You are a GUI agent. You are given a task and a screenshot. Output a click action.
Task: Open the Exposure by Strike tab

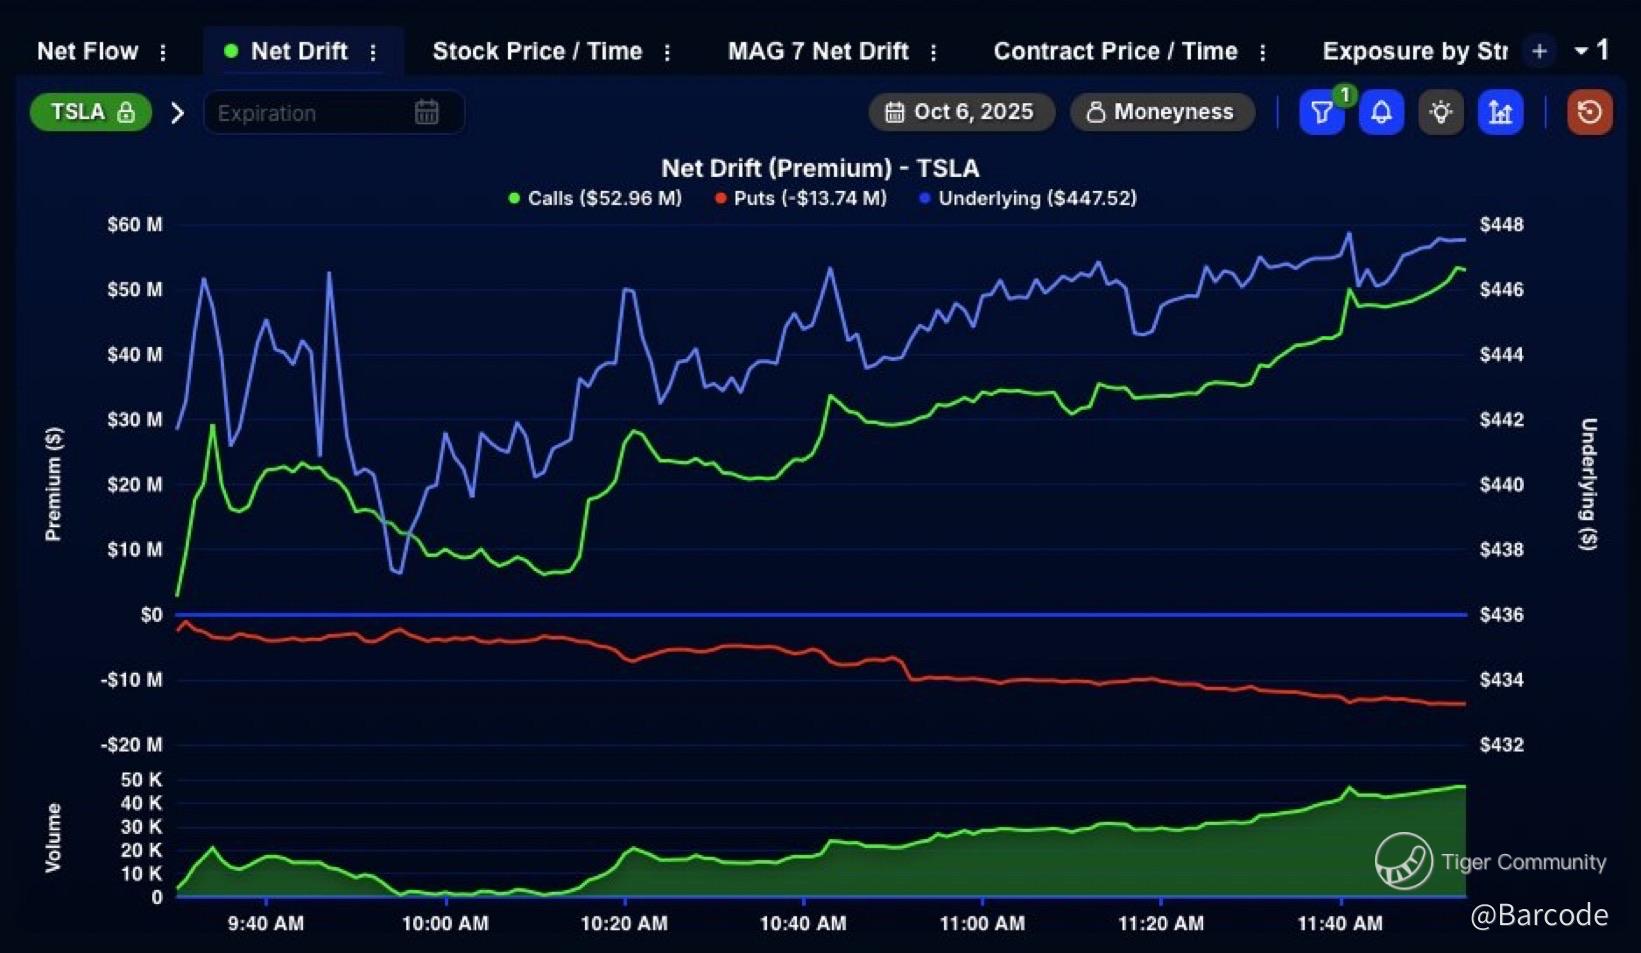click(1414, 51)
